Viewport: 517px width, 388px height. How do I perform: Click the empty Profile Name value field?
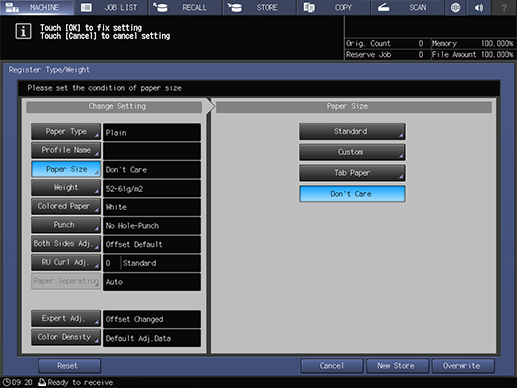point(152,151)
